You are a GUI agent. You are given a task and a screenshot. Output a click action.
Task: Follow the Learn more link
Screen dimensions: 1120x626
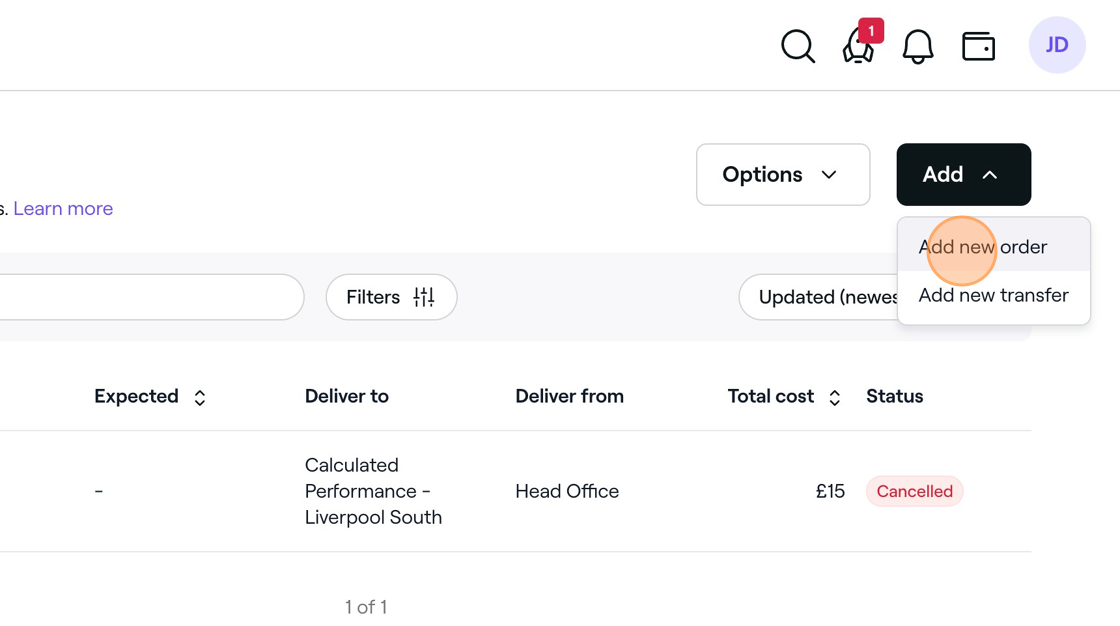tap(63, 209)
